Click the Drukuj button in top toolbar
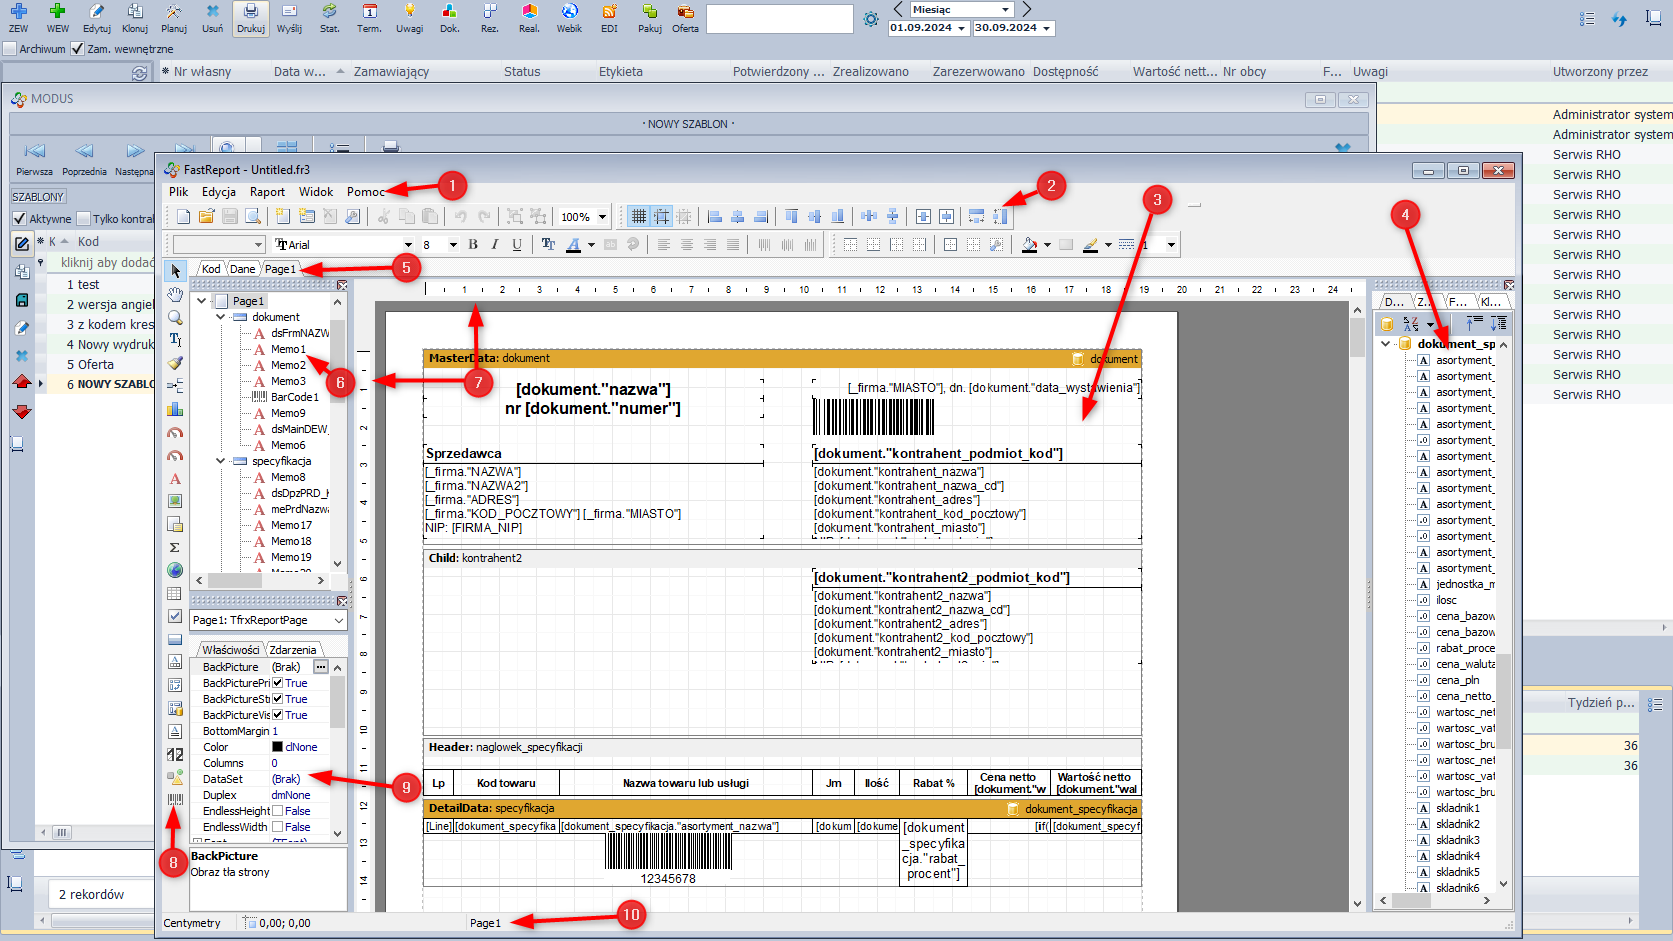 pos(251,18)
